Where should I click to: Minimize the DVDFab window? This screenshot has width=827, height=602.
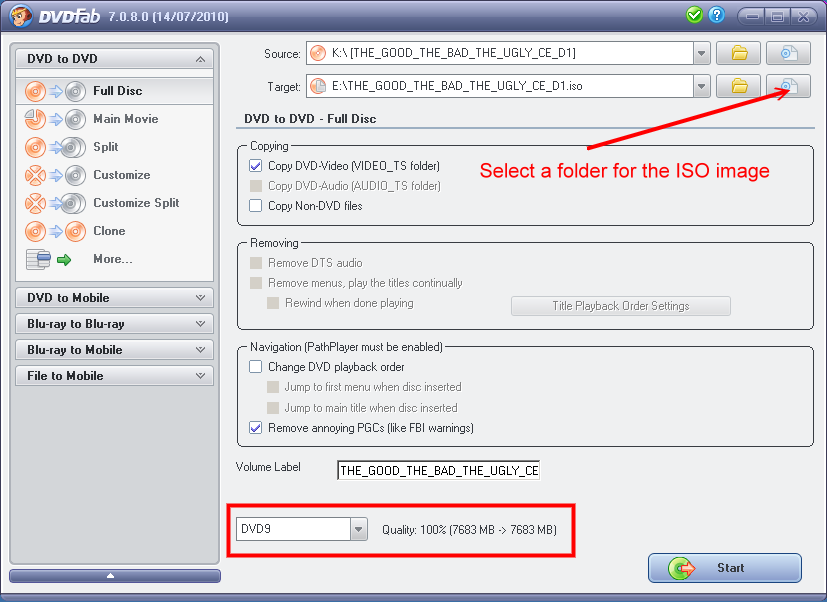point(753,16)
